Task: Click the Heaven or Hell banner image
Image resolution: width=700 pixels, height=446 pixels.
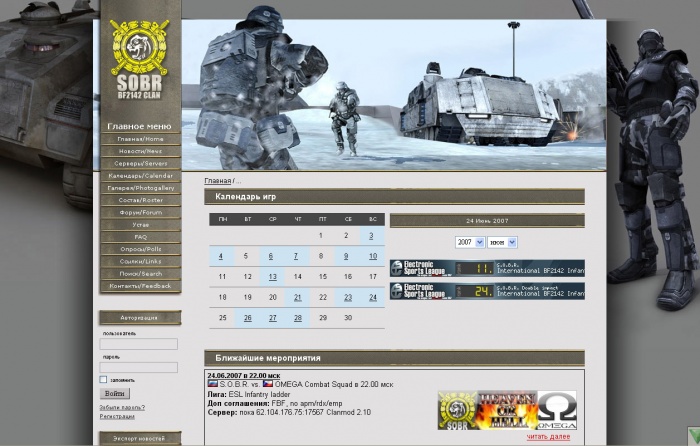Action: pos(507,411)
